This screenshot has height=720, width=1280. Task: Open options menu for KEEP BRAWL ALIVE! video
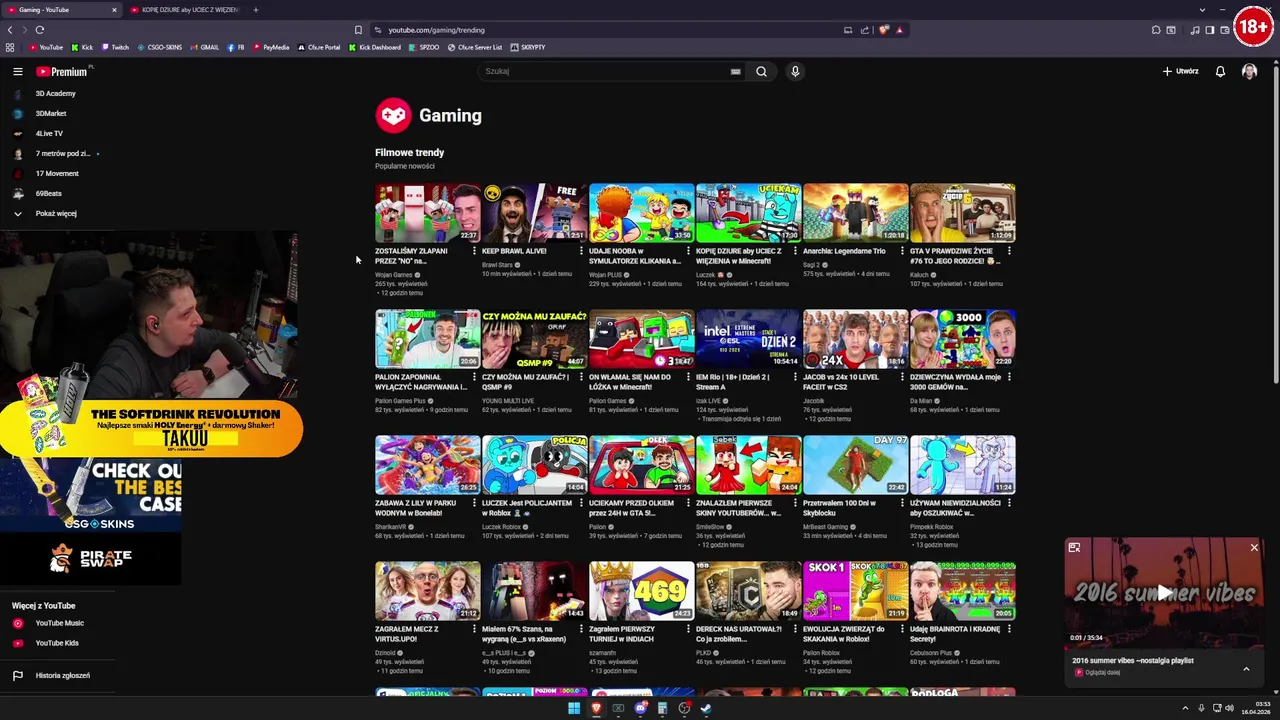[x=581, y=251]
